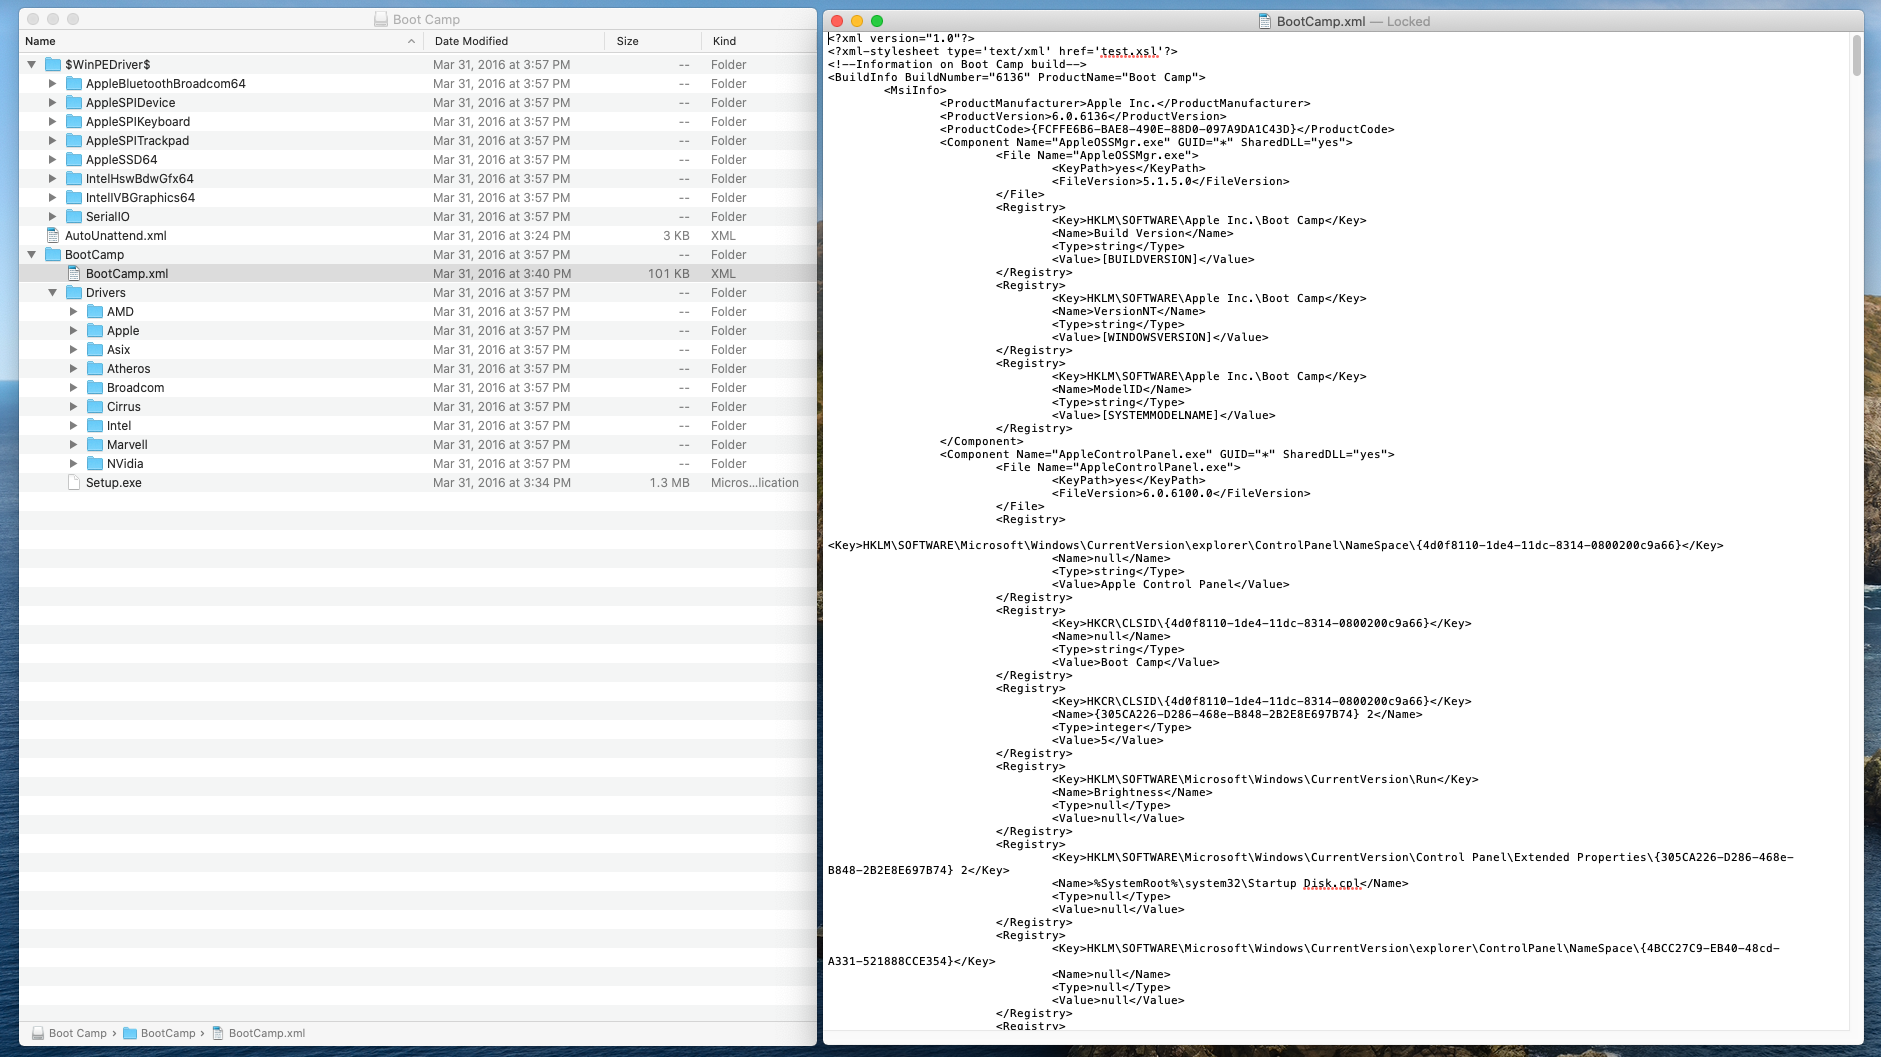Expand the AppleSSD64 folder triangle
The width and height of the screenshot is (1881, 1057).
tap(53, 160)
